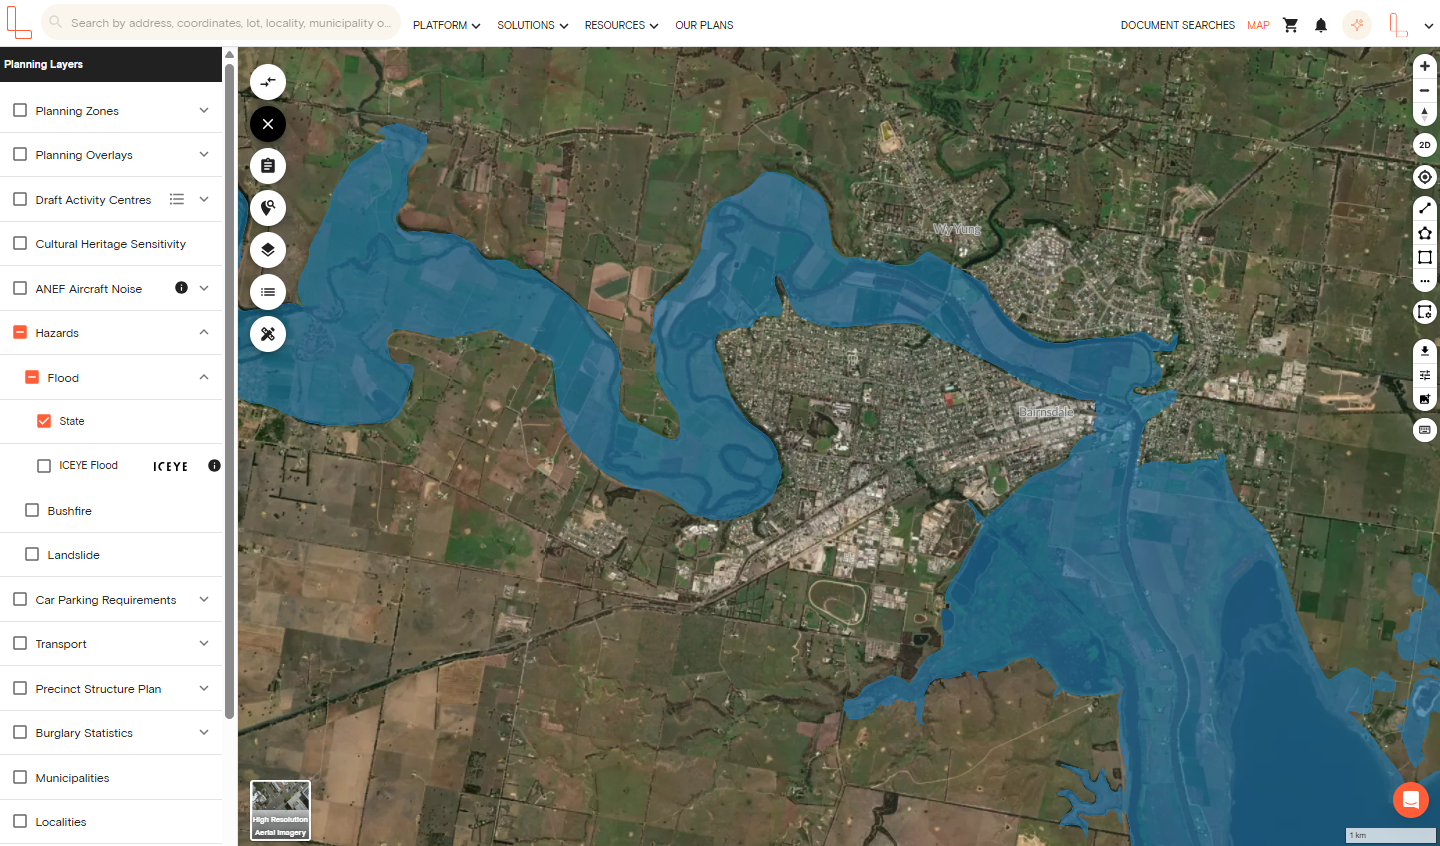The image size is (1440, 846).
Task: Open the RESOURCES menu
Action: tap(621, 25)
